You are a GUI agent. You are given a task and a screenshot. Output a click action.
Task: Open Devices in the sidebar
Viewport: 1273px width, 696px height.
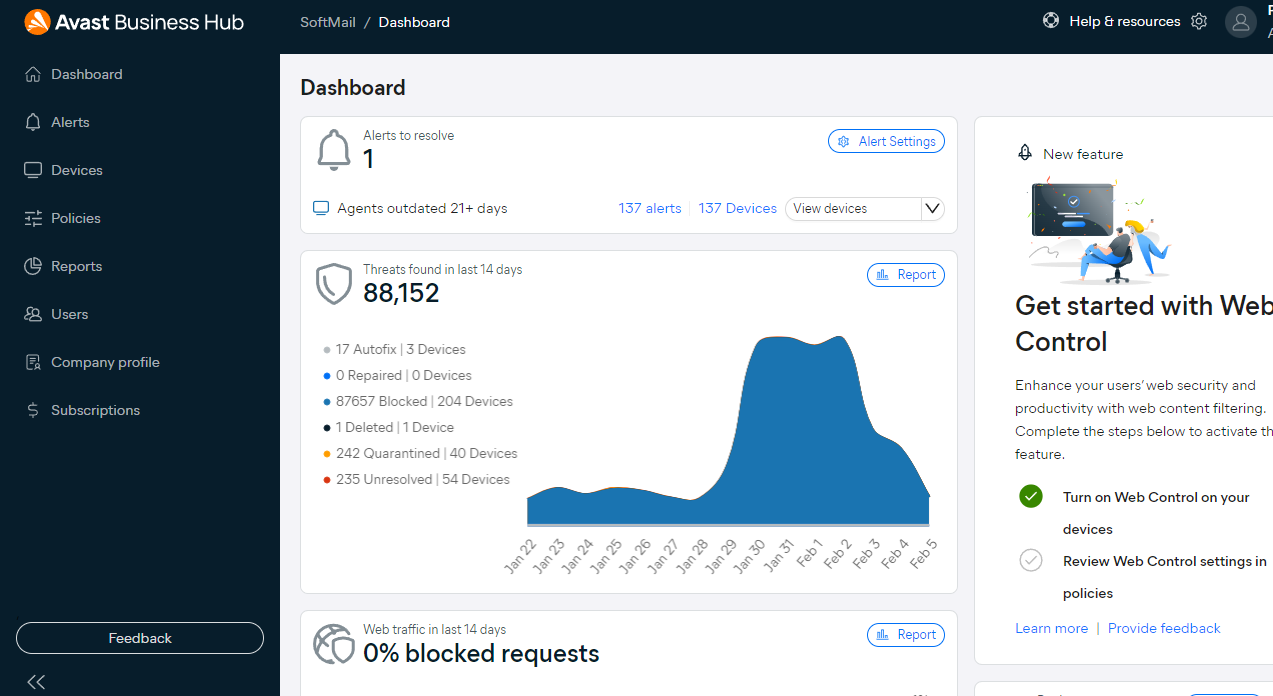click(77, 170)
